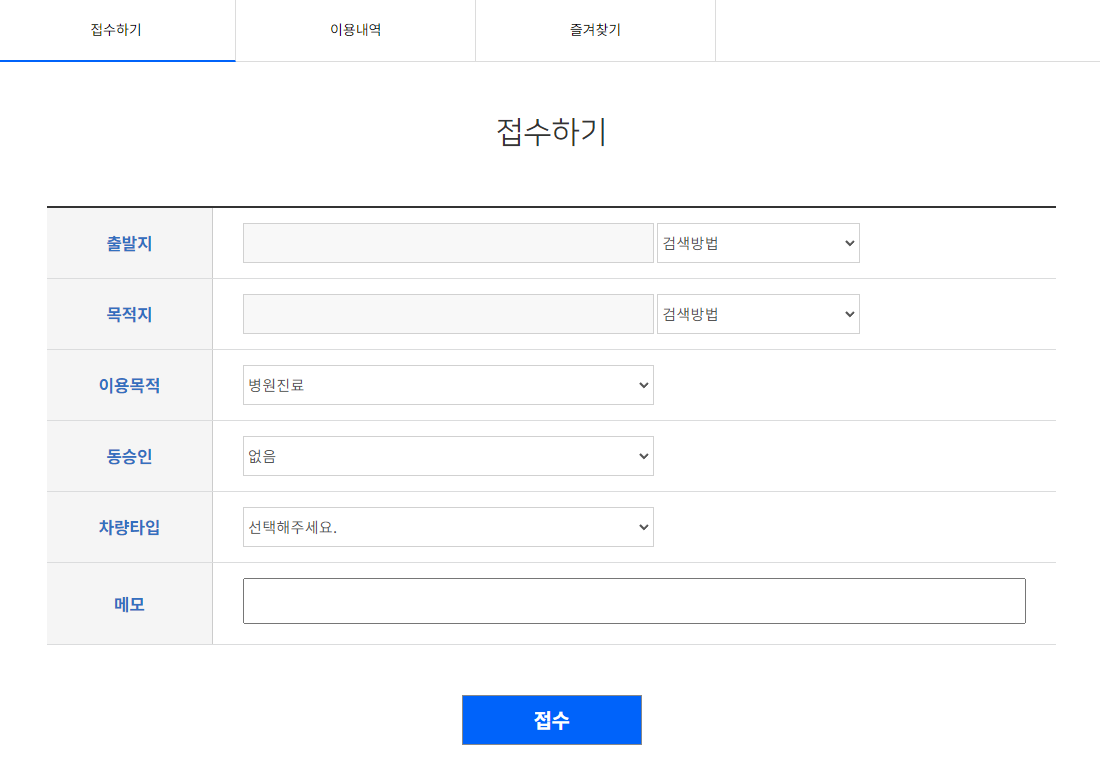Click the 출발지 row label

[129, 242]
